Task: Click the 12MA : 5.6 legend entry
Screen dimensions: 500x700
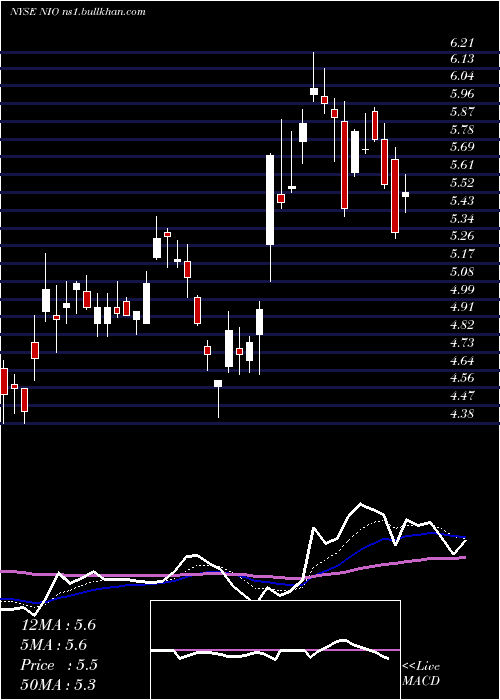Action: point(58,625)
